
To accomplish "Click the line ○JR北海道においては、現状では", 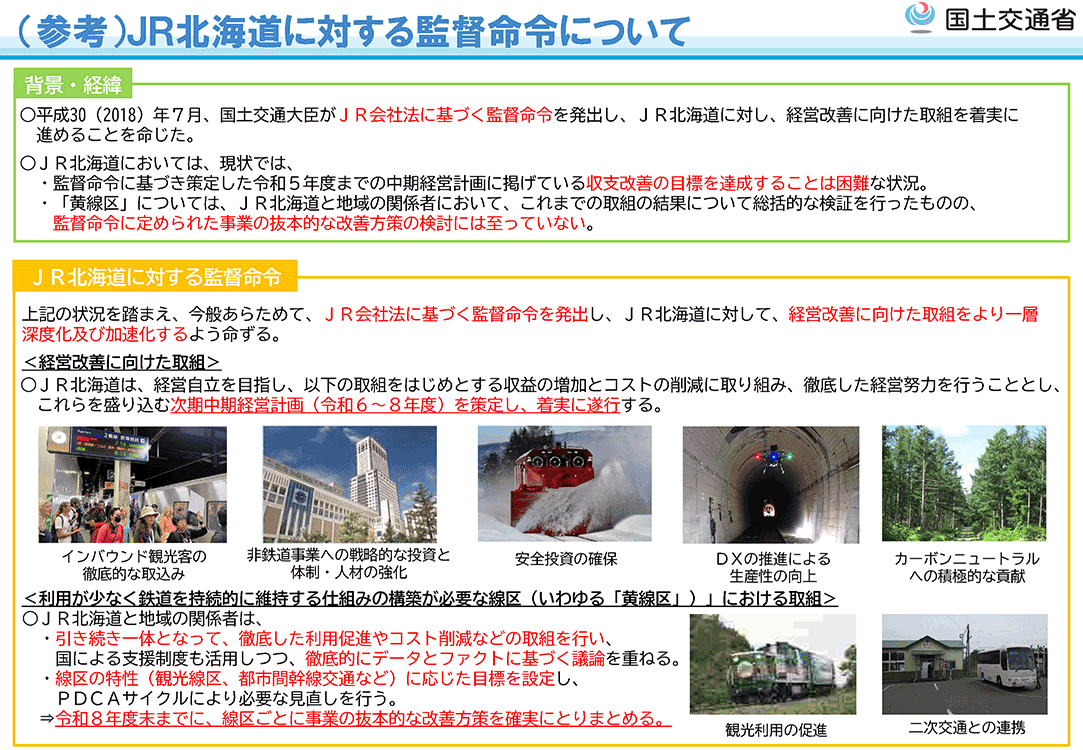I will (x=157, y=163).
